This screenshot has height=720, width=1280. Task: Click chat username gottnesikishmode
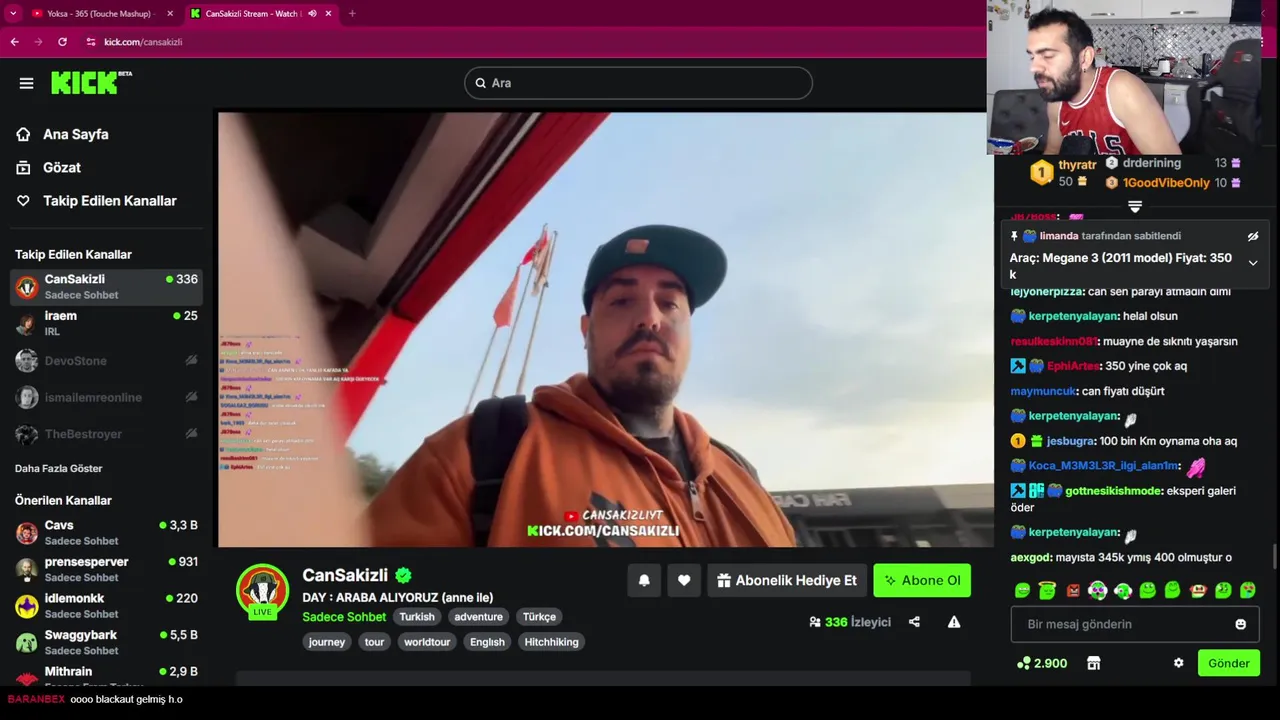[1113, 491]
